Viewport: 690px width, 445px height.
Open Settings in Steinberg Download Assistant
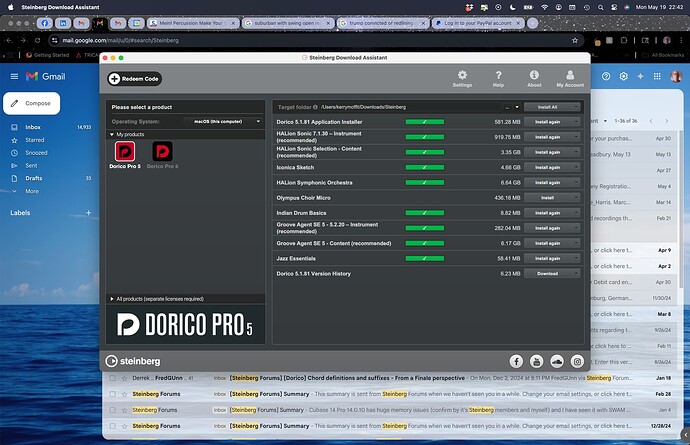(462, 79)
